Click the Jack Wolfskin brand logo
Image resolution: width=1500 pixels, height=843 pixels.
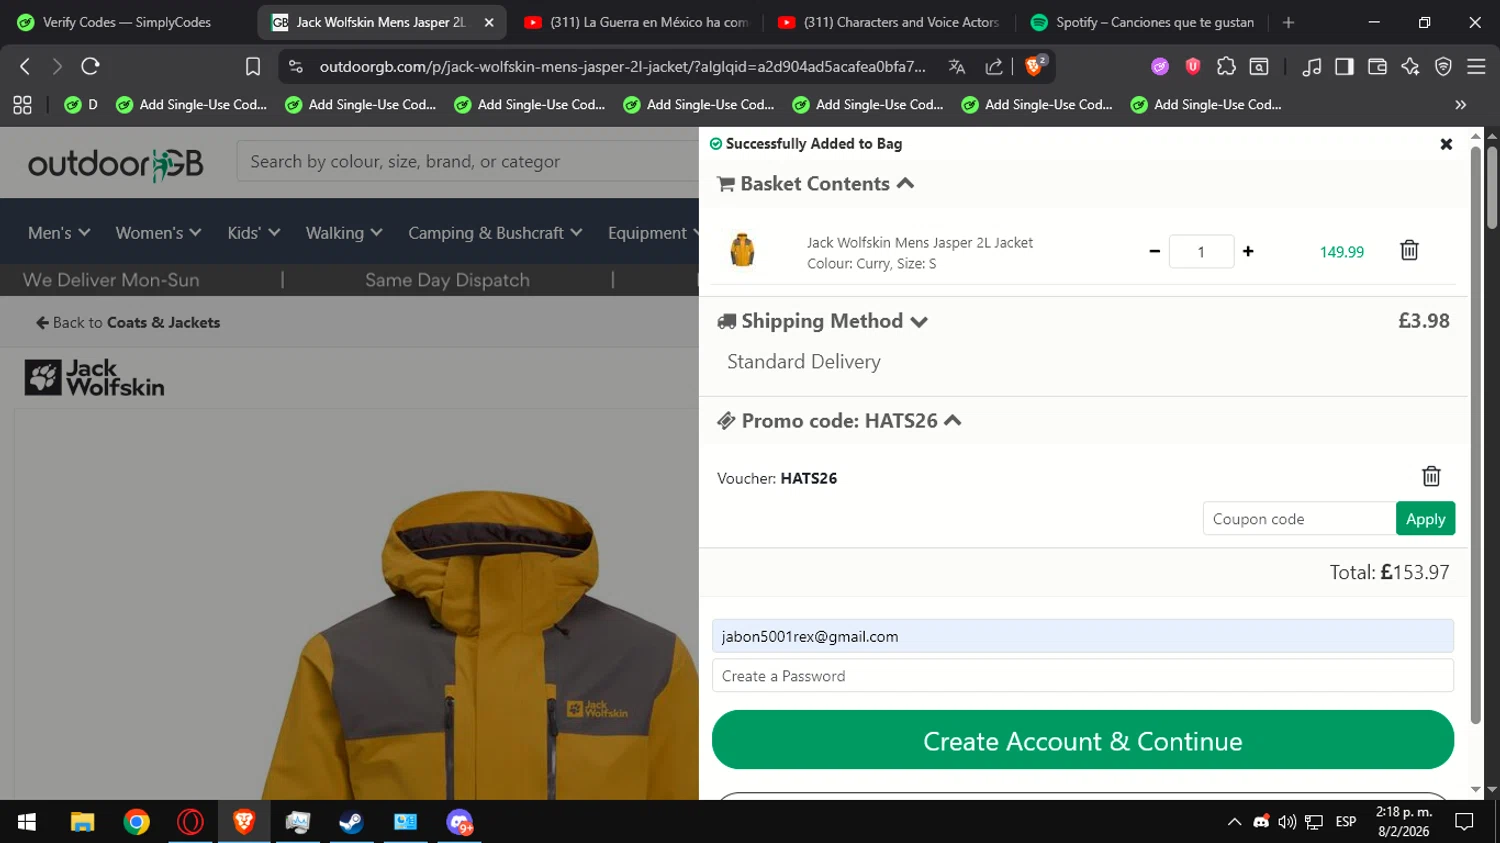point(94,378)
